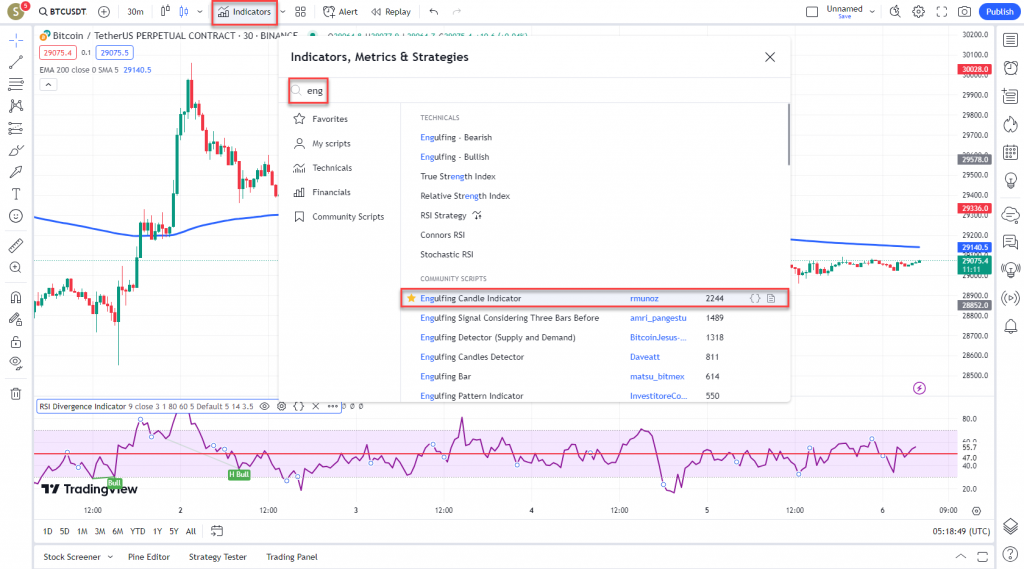The height and width of the screenshot is (569, 1024).
Task: Start bar Replay mode
Action: pyautogui.click(x=391, y=12)
